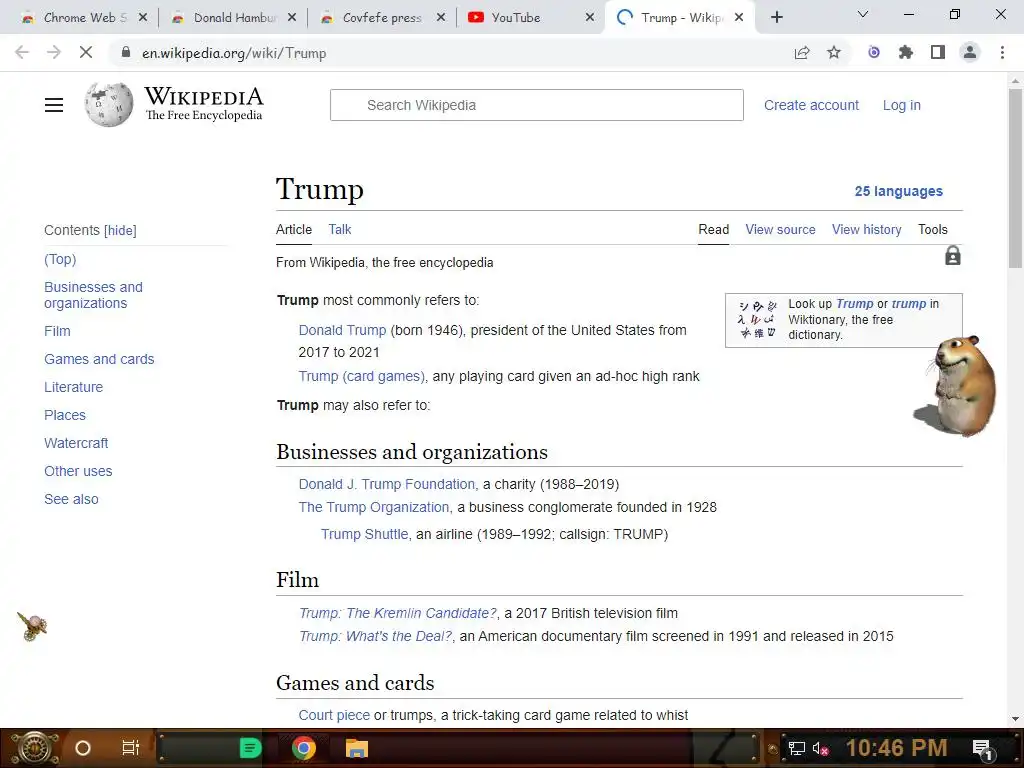Image resolution: width=1024 pixels, height=768 pixels.
Task: Switch to the Chrome Web Store tab
Action: tap(85, 18)
